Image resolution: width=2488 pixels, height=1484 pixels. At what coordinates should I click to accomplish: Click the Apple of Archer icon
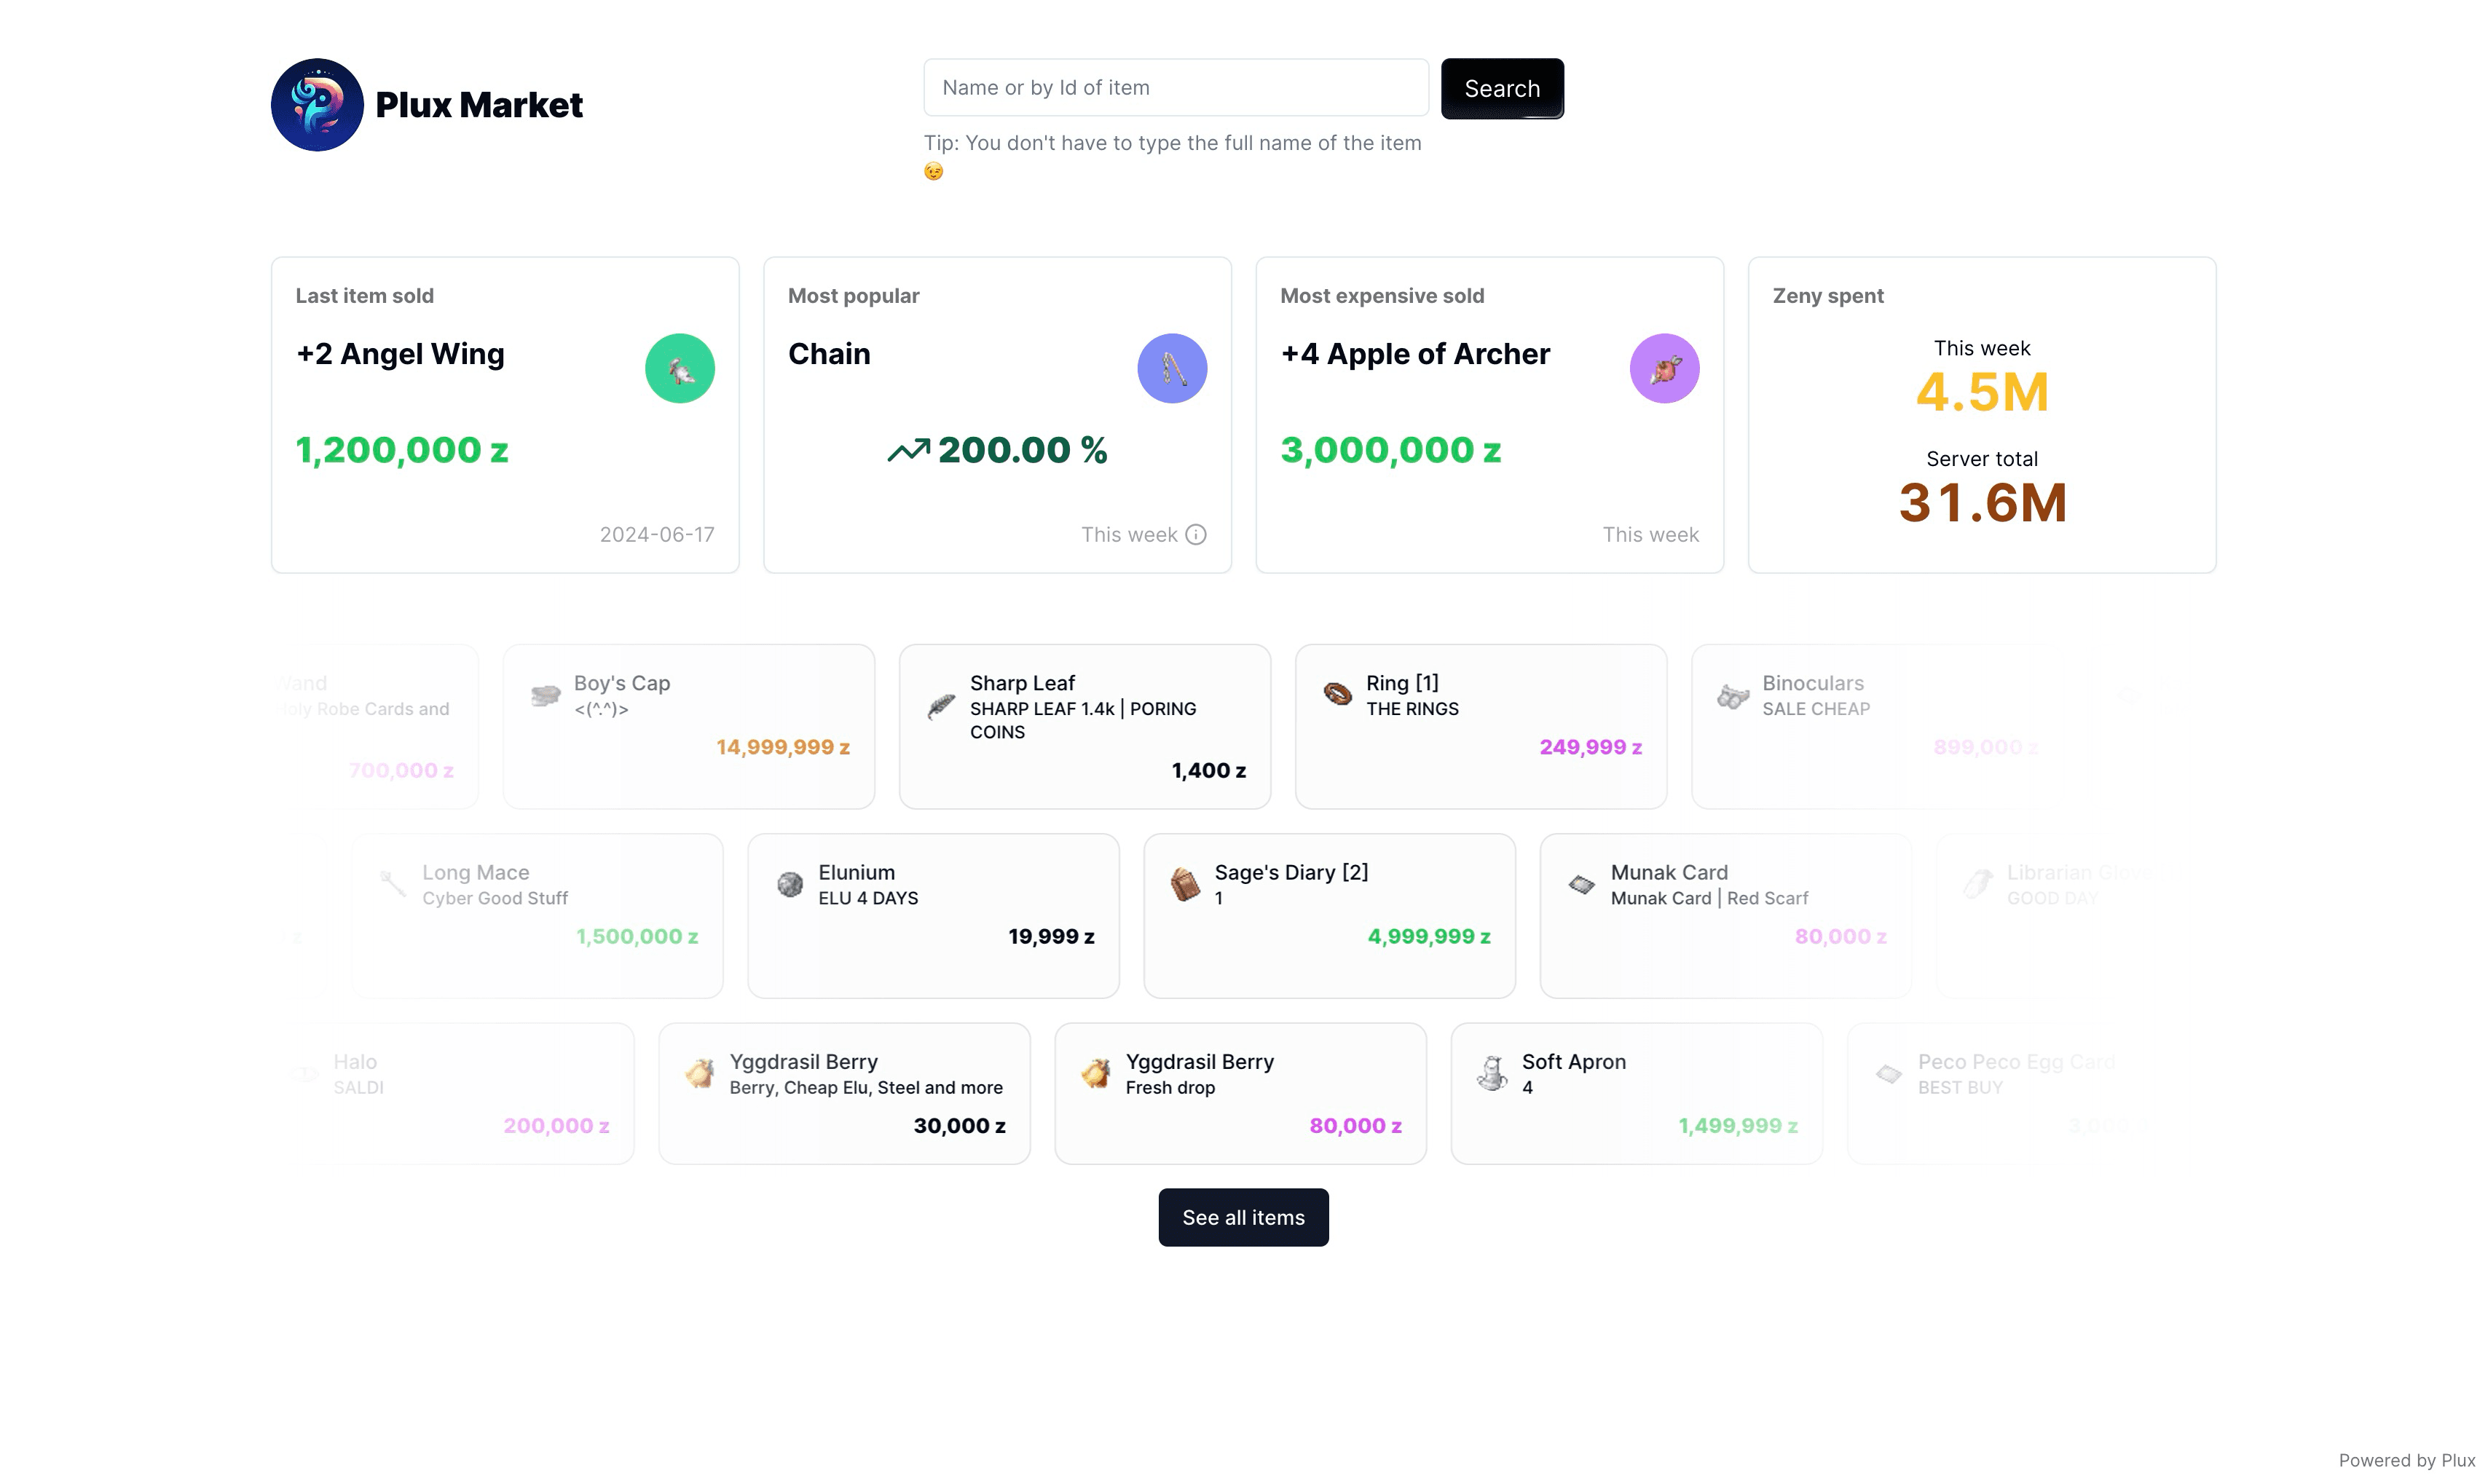point(1663,368)
